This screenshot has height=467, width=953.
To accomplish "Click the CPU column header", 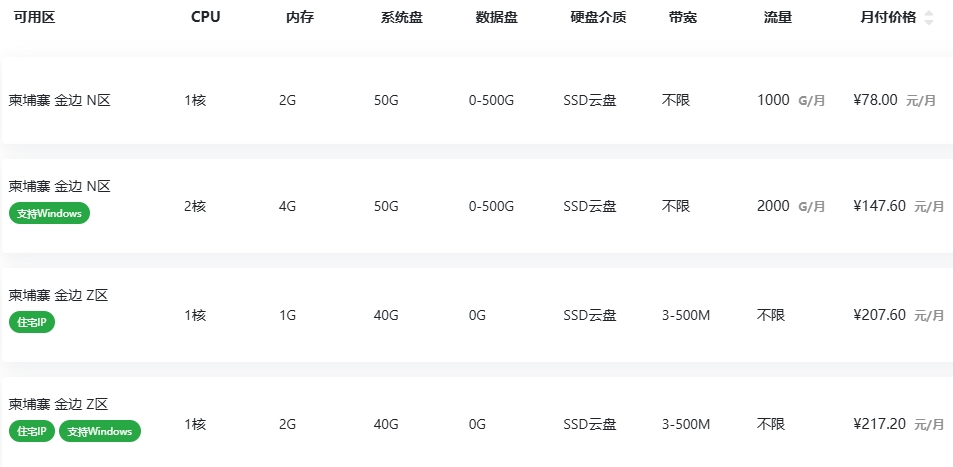I will 205,18.
